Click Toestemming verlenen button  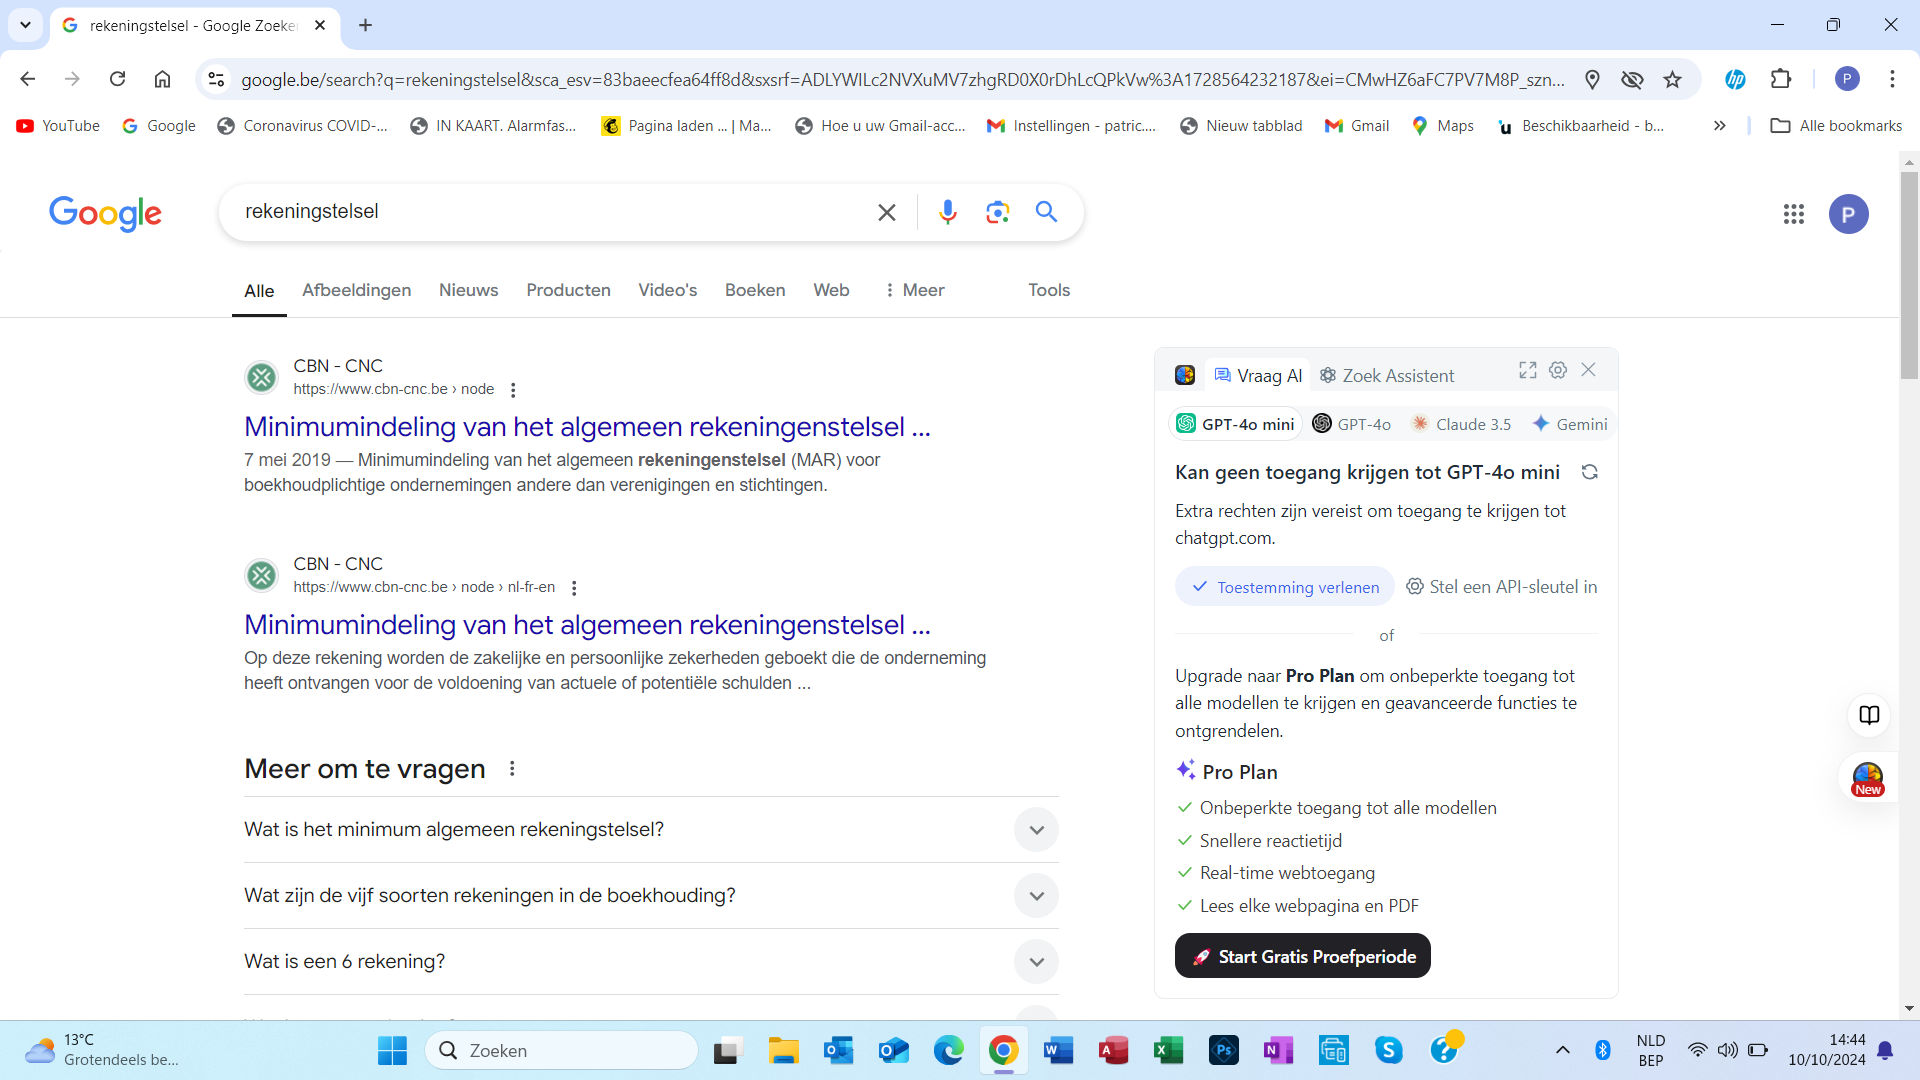pyautogui.click(x=1285, y=587)
